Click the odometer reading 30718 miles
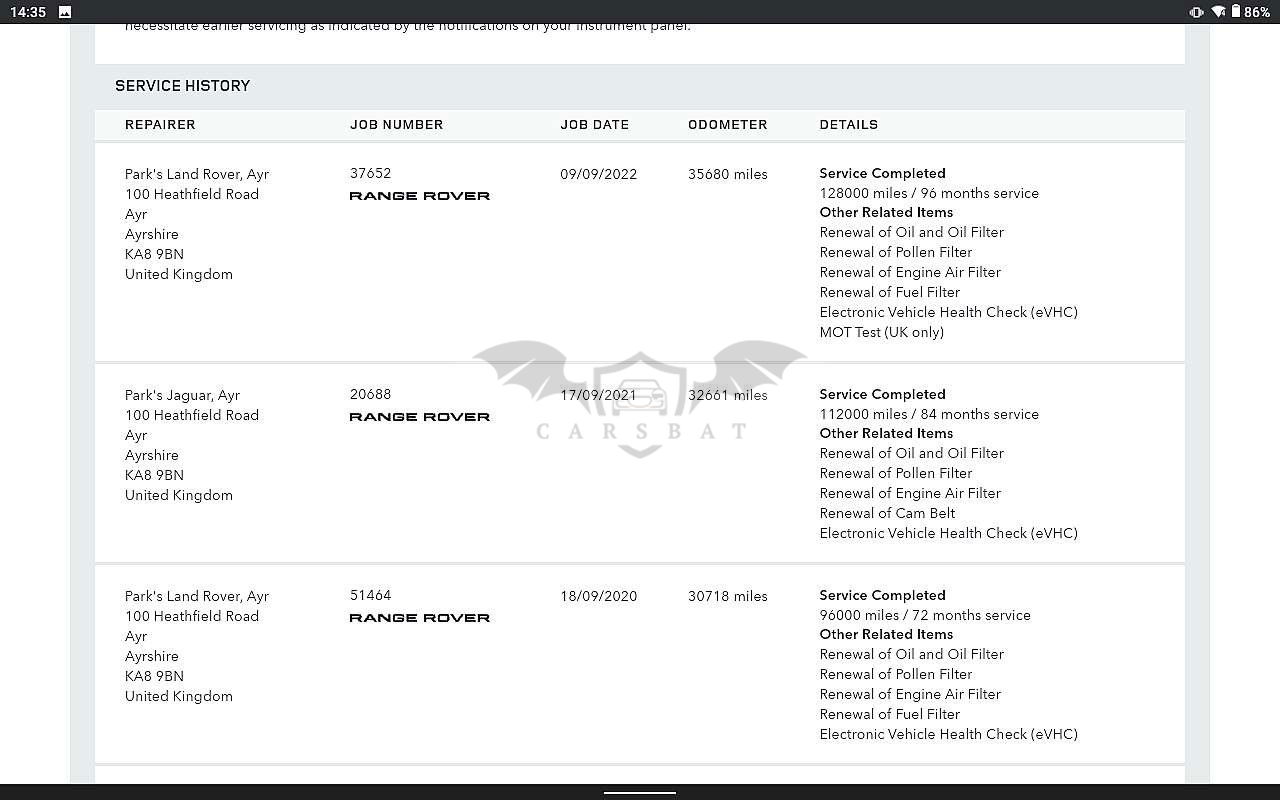 pyautogui.click(x=727, y=596)
